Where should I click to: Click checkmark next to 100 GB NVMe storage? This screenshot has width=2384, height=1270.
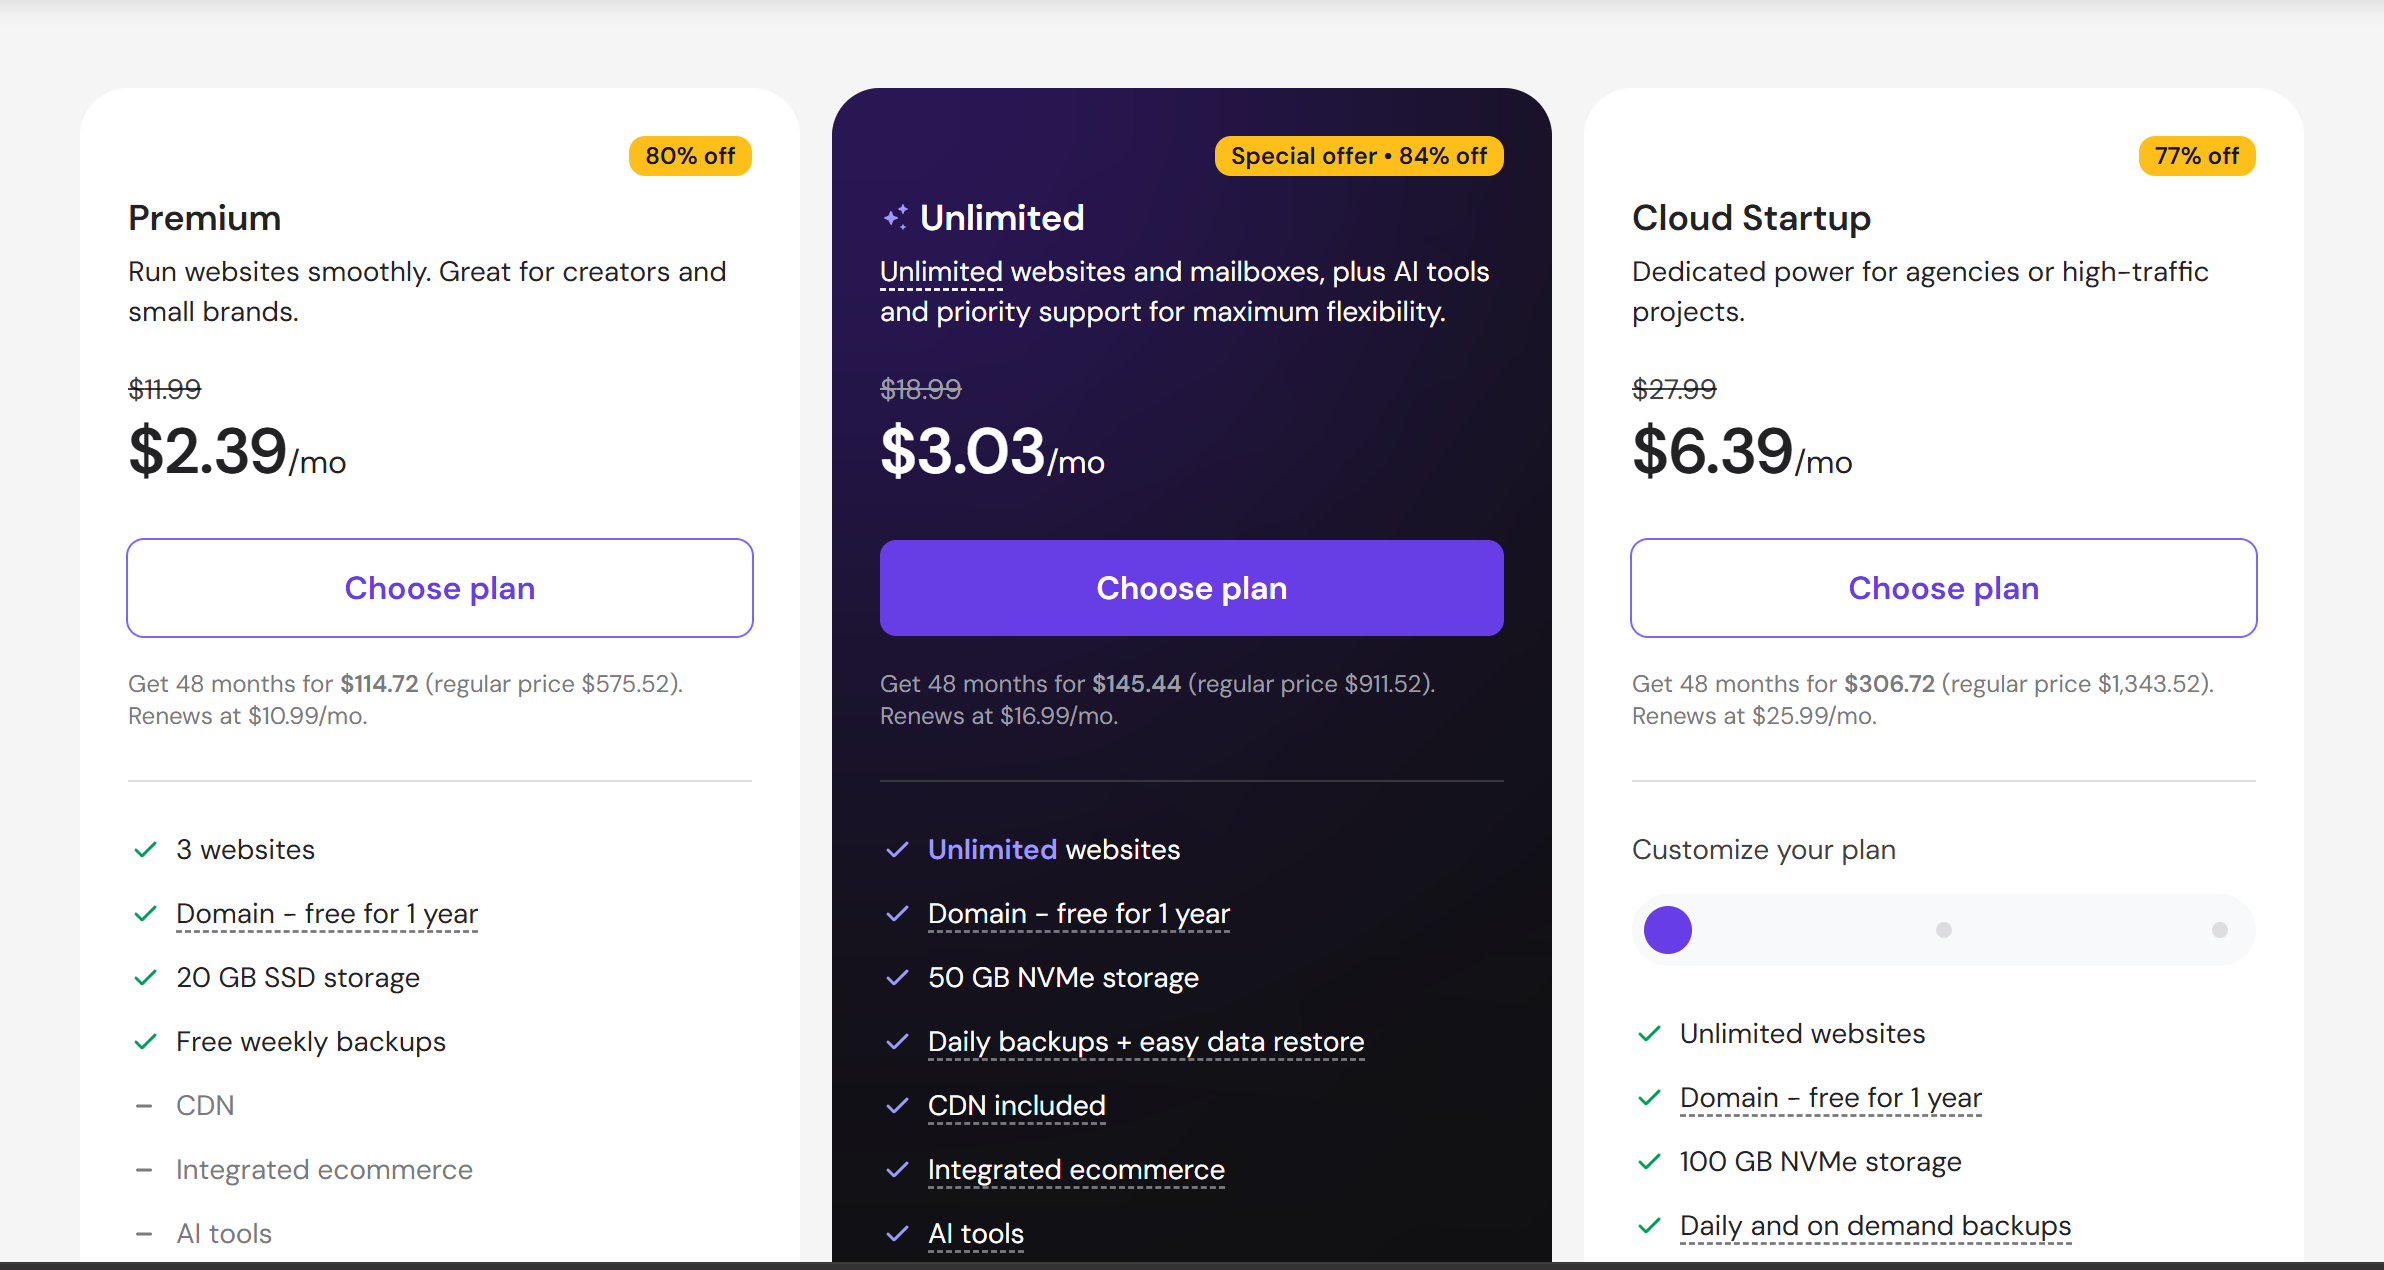pyautogui.click(x=1650, y=1162)
